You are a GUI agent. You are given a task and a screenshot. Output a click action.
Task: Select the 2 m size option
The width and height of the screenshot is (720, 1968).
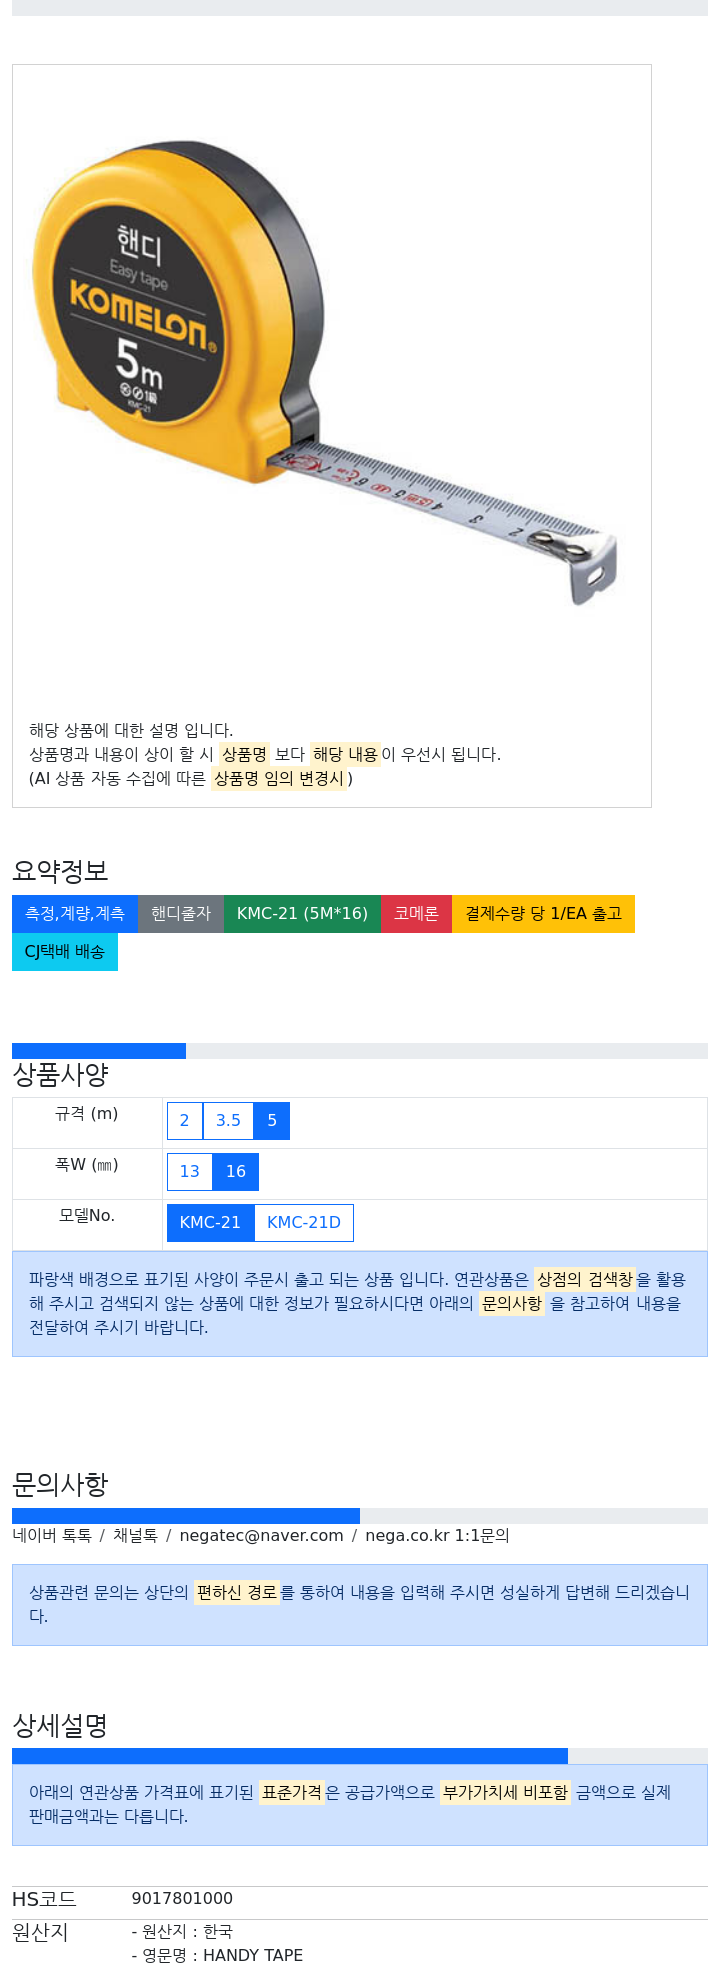click(x=184, y=1120)
